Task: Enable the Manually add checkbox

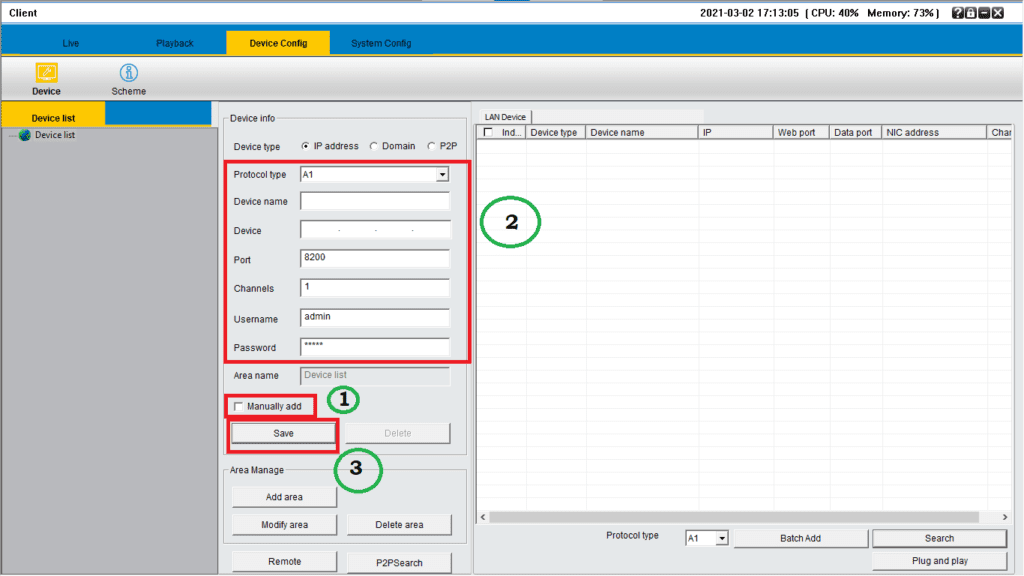Action: click(238, 406)
